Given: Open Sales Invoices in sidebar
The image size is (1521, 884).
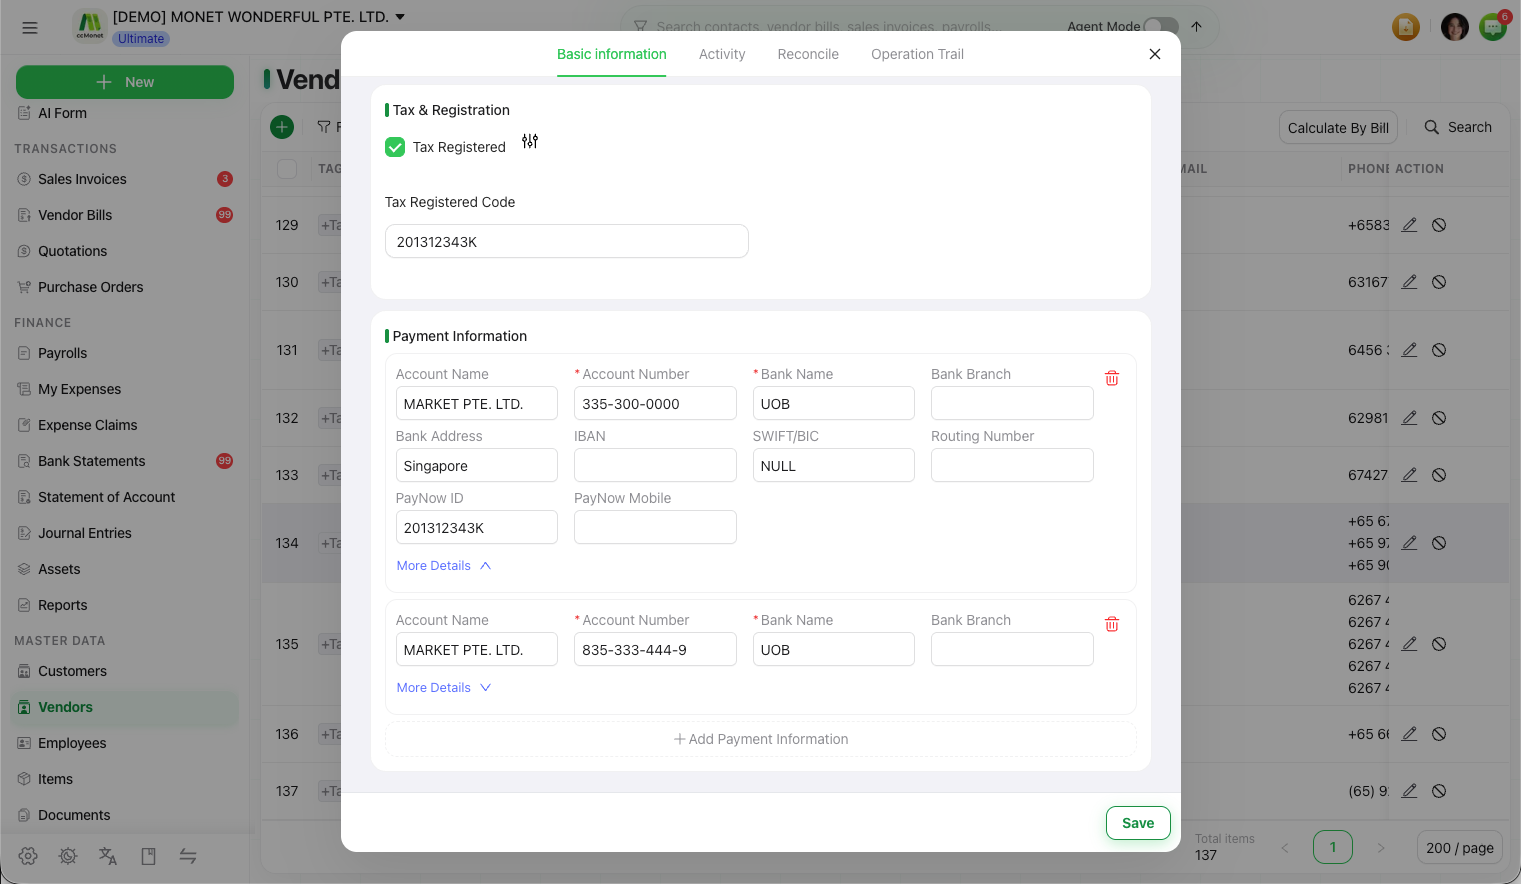Looking at the screenshot, I should point(125,179).
